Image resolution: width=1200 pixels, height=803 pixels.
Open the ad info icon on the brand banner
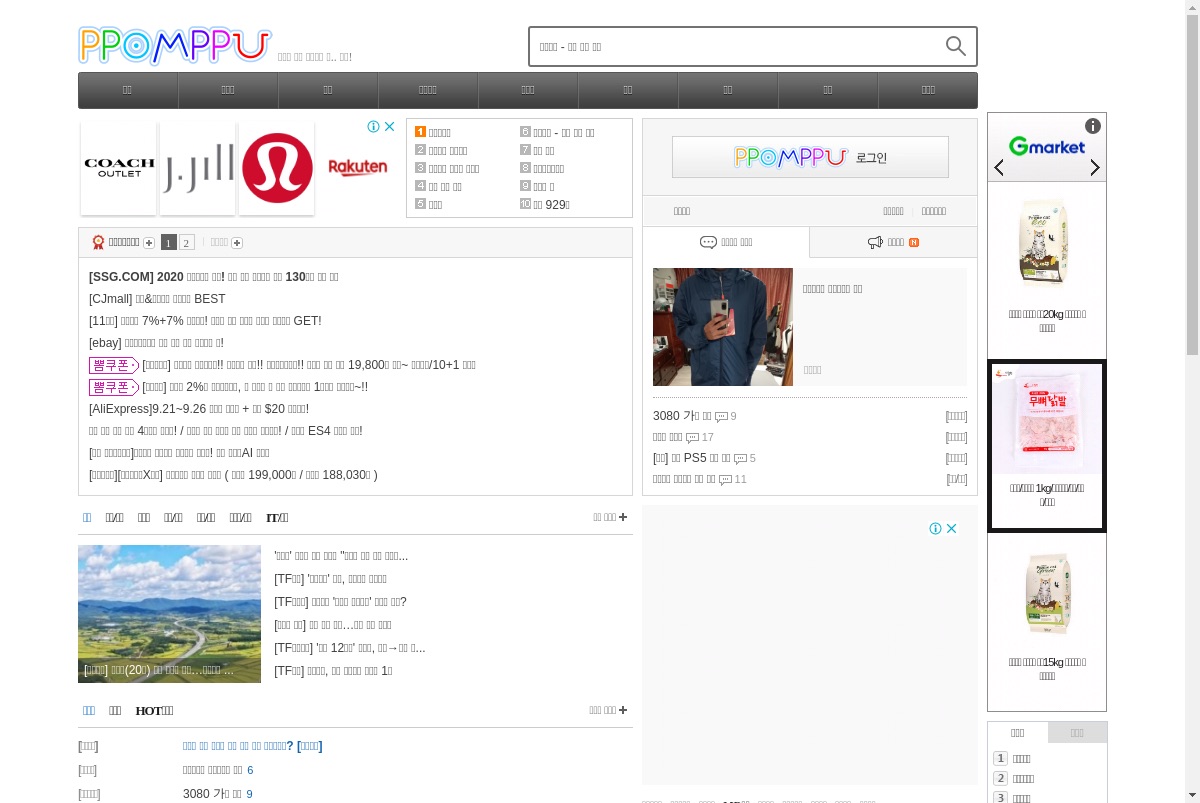pos(373,127)
